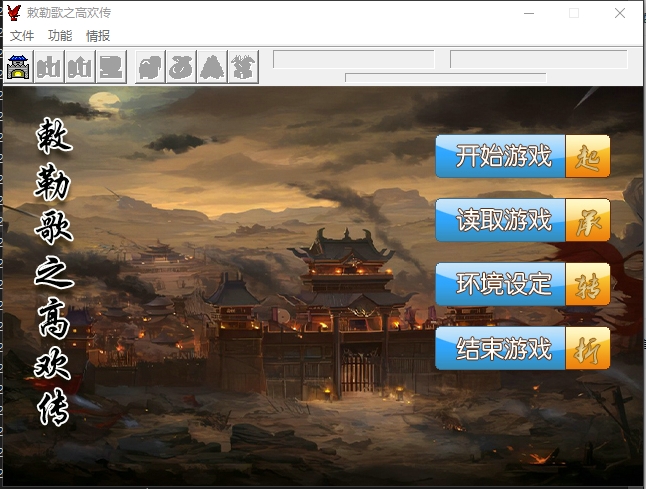The height and width of the screenshot is (489, 646).
Task: Click the red bird app icon in title bar
Action: (14, 13)
